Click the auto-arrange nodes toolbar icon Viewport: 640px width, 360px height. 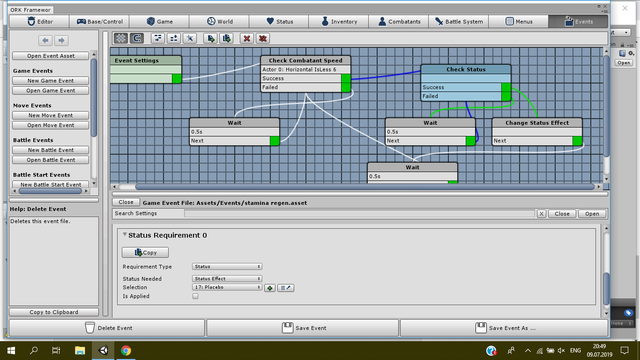pyautogui.click(x=158, y=38)
